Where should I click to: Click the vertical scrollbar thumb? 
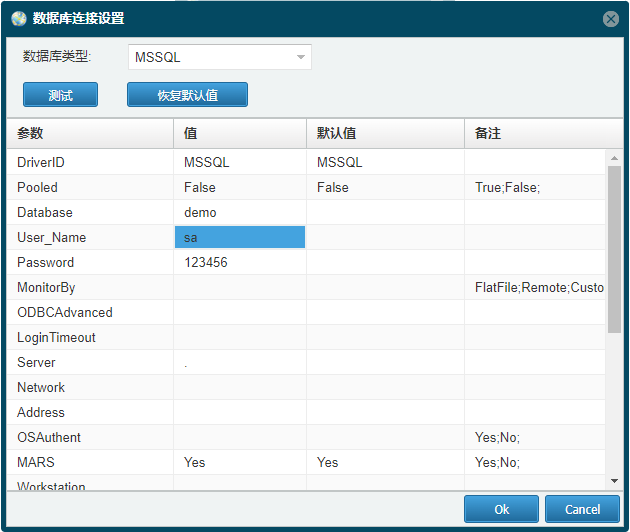pyautogui.click(x=614, y=249)
